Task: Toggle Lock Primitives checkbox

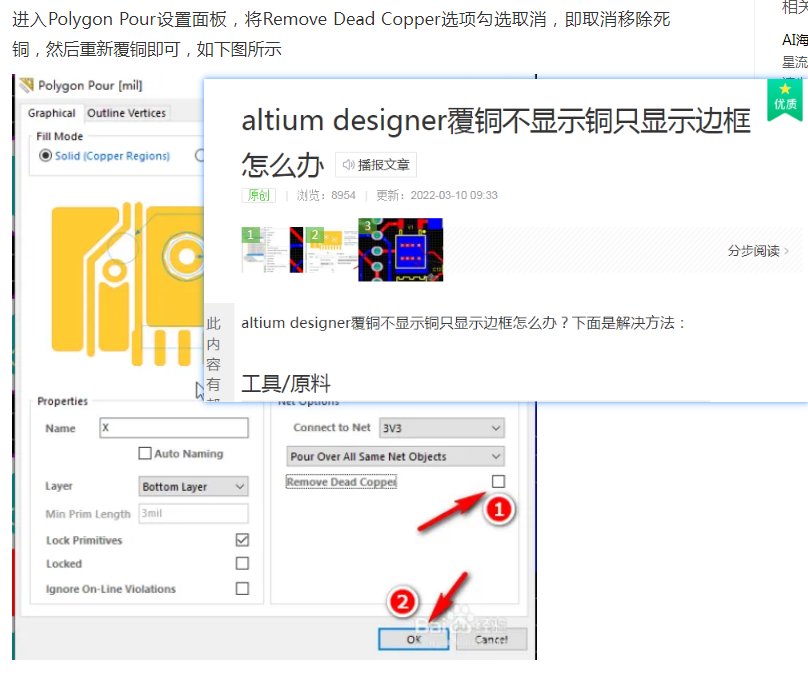Action: click(x=242, y=539)
